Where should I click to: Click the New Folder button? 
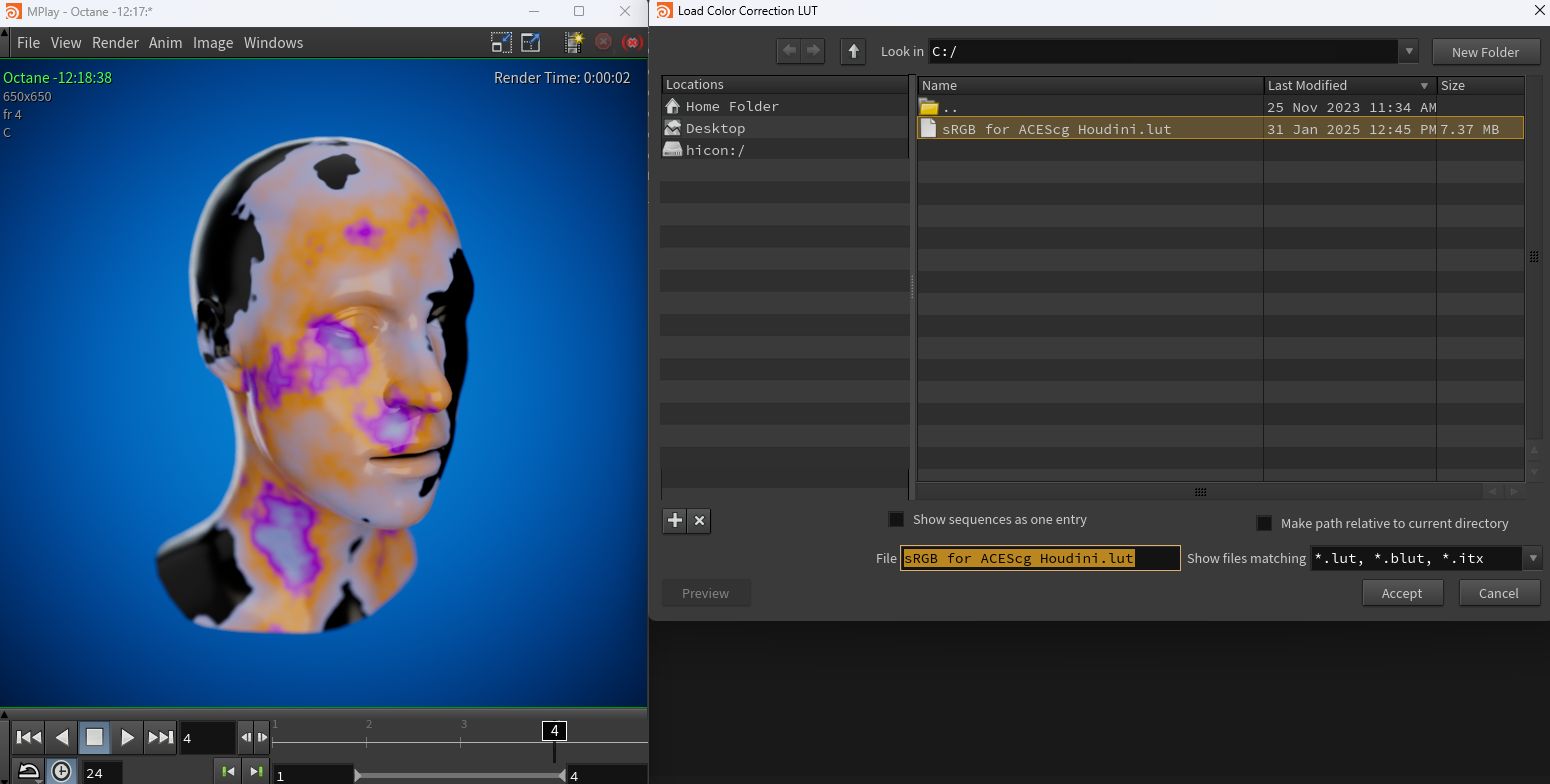point(1485,52)
